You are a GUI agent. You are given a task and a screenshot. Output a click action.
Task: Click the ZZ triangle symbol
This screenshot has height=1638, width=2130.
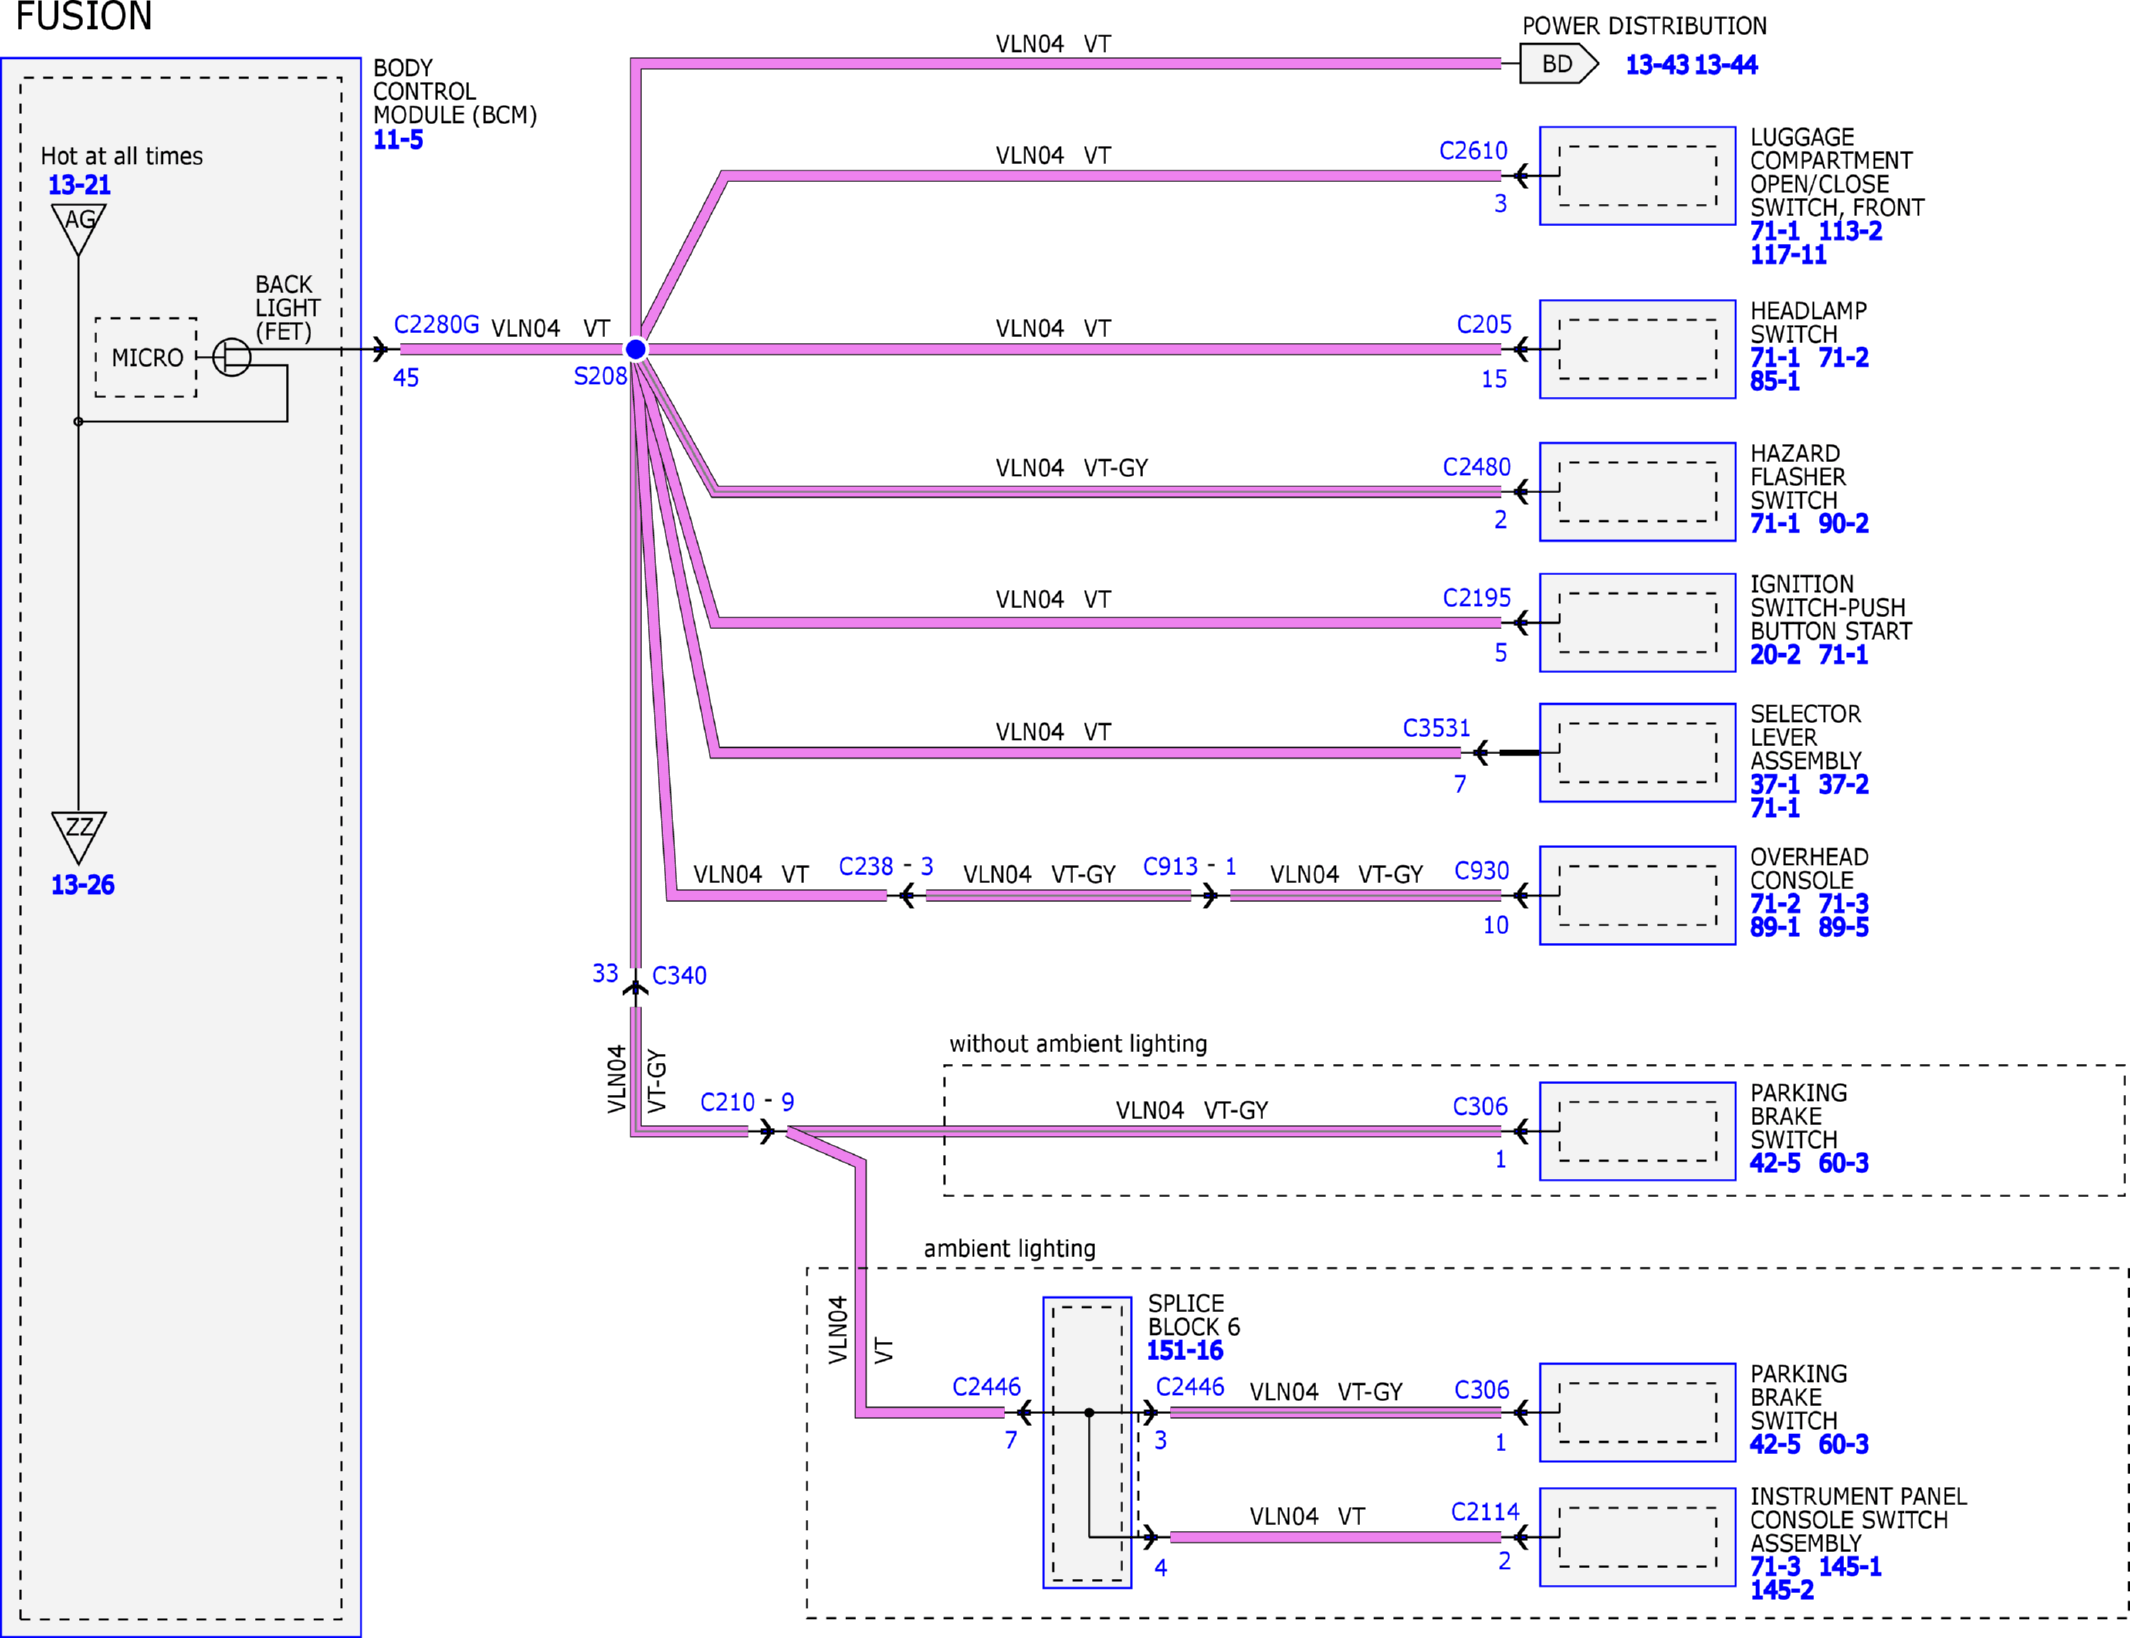(79, 836)
